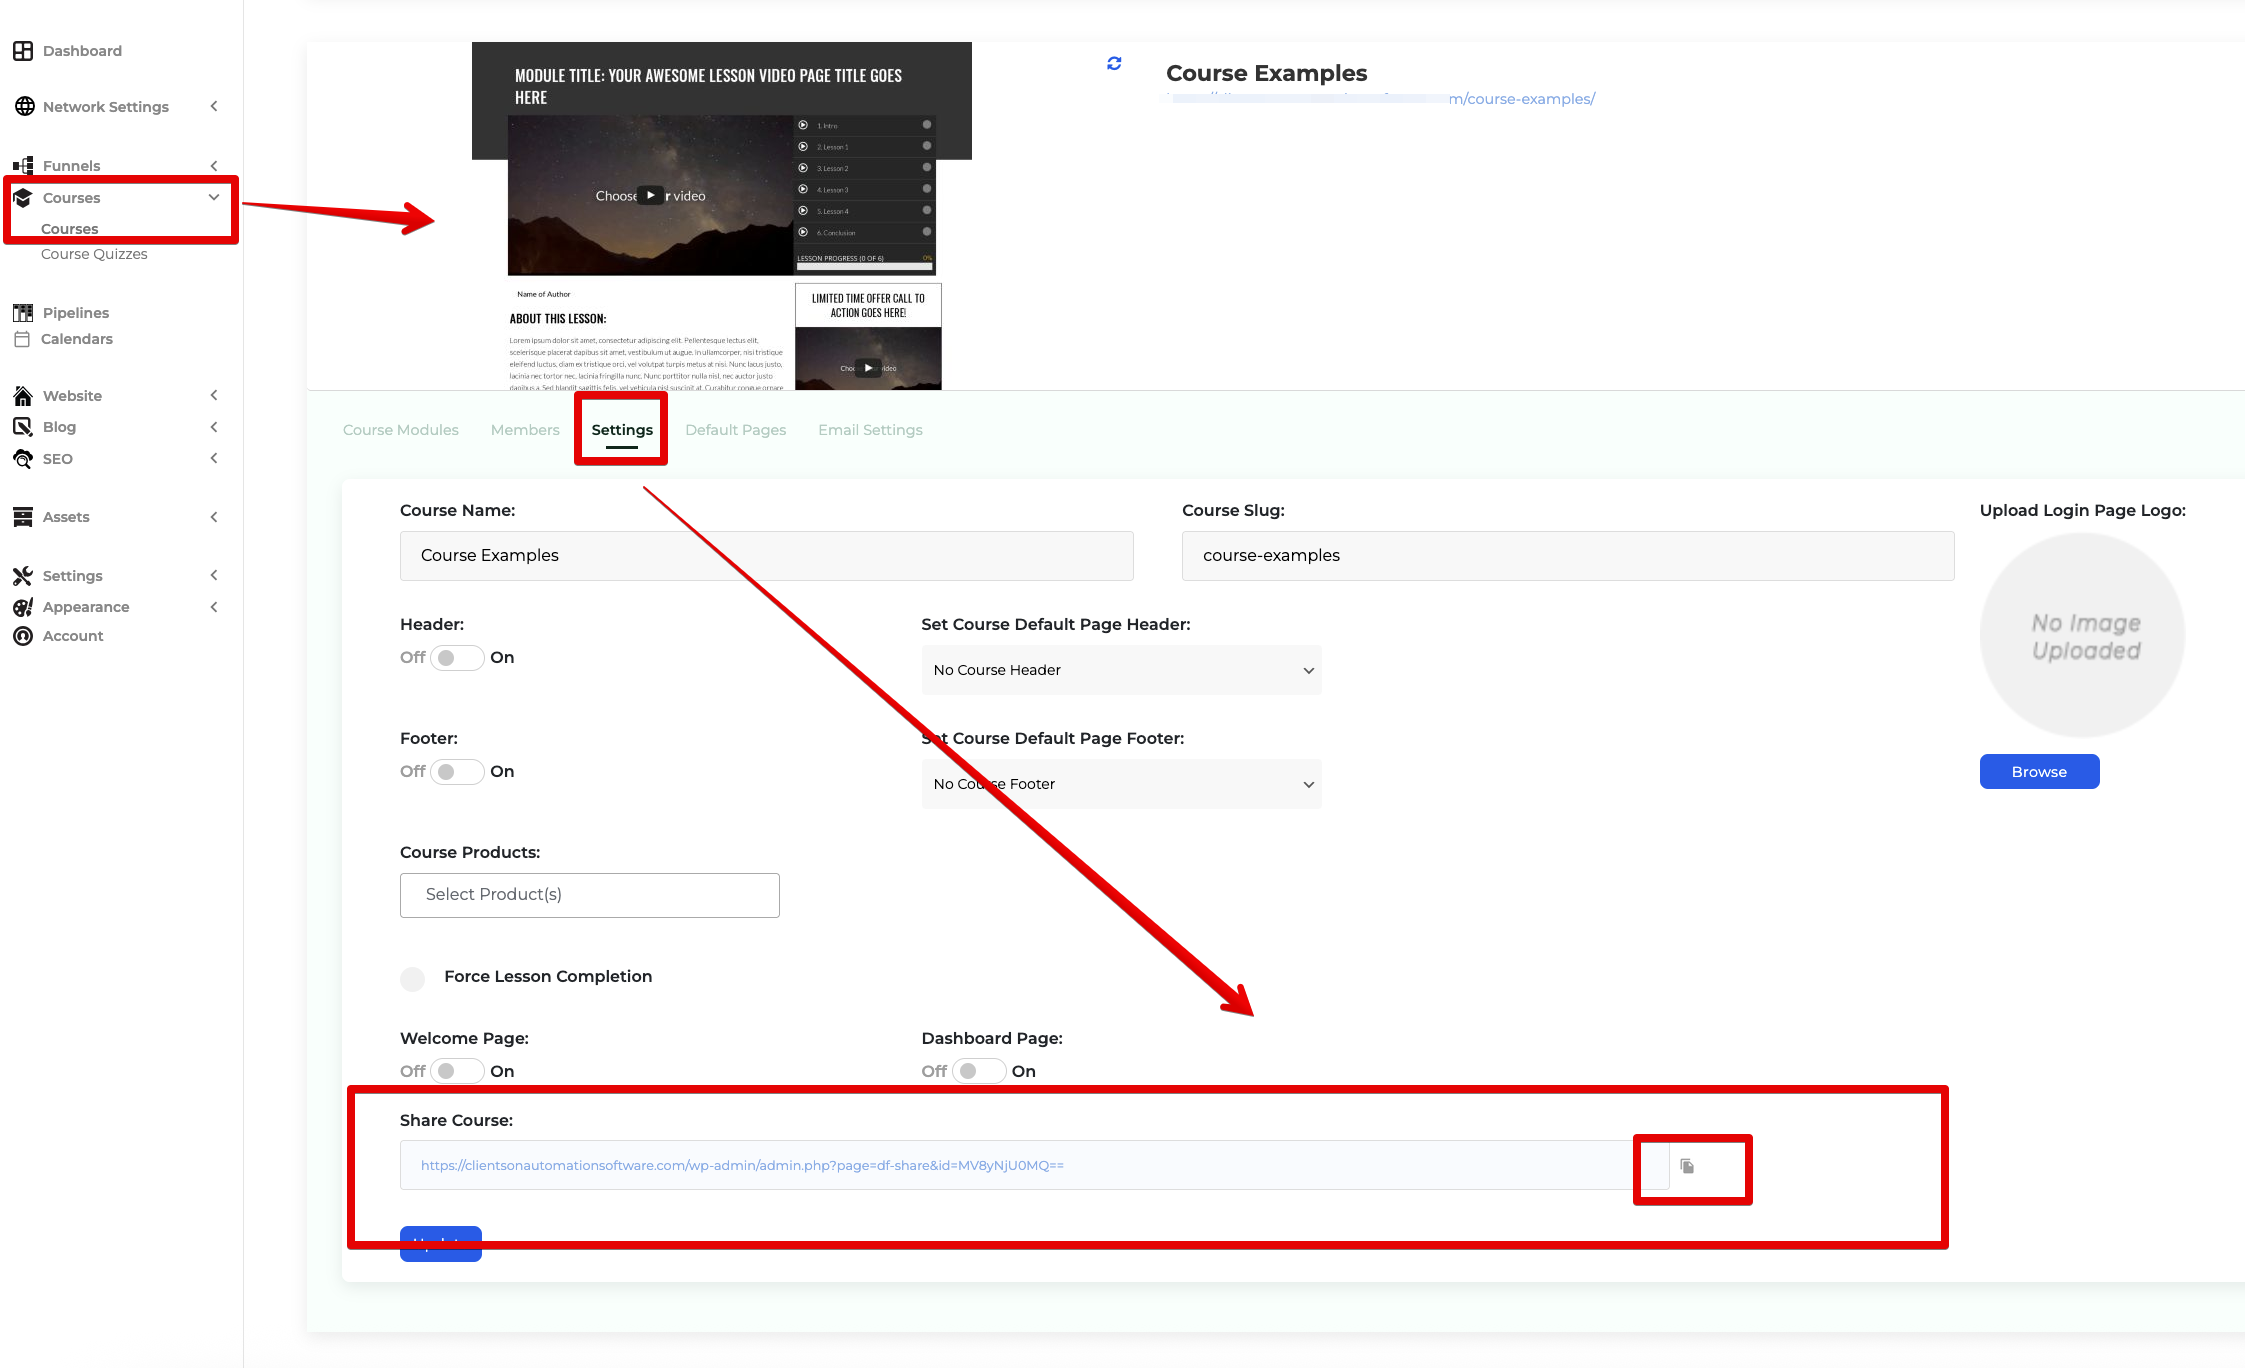Open the Calendars icon
Screen dimensions: 2245x1368
[x=23, y=339]
